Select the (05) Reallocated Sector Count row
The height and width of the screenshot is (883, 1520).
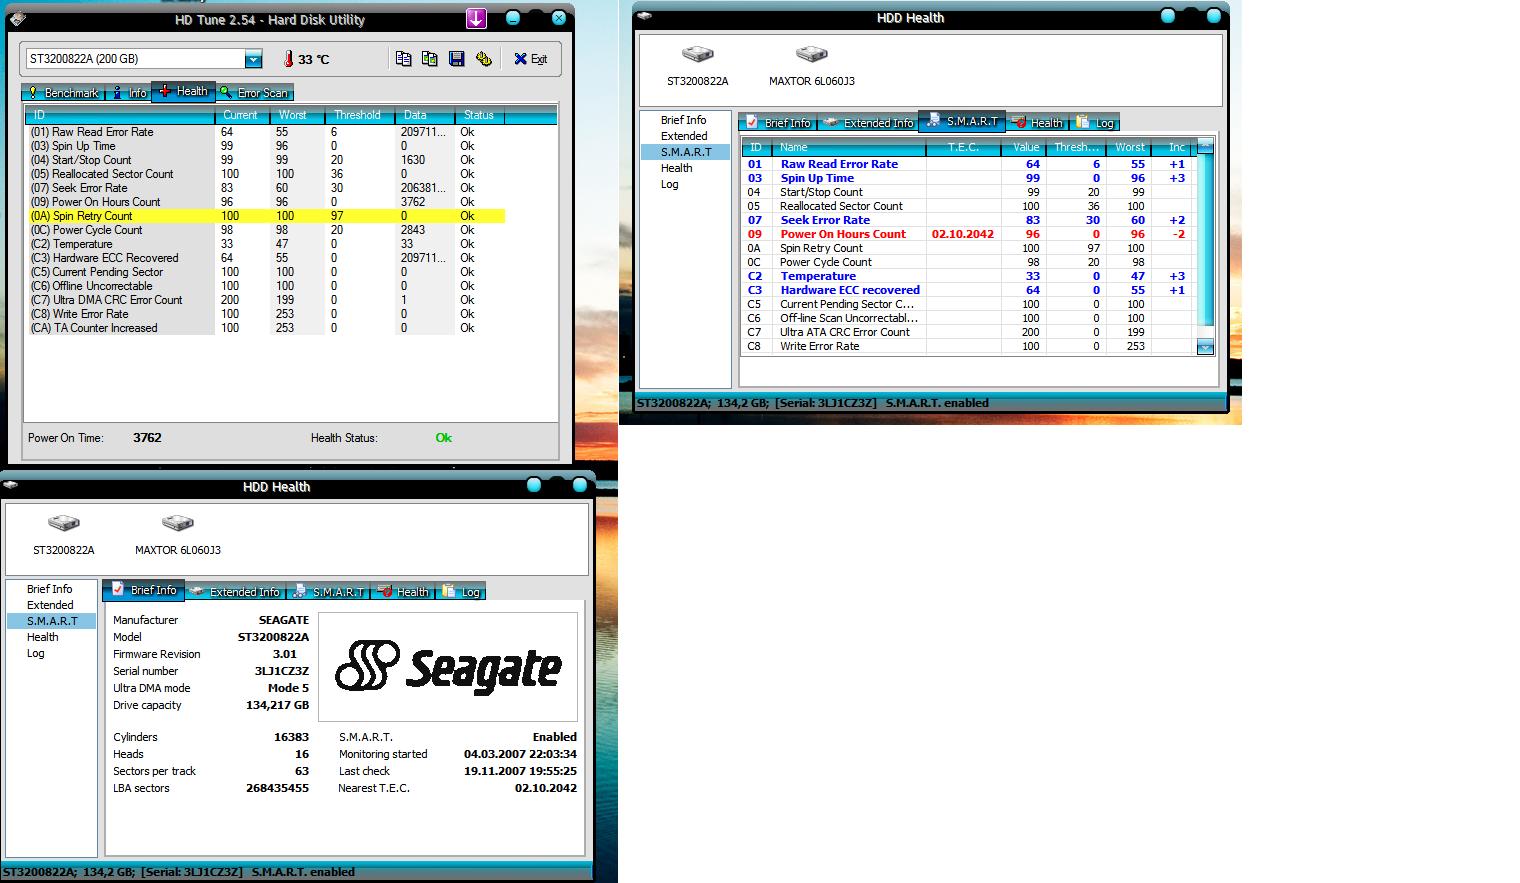pyautogui.click(x=266, y=174)
